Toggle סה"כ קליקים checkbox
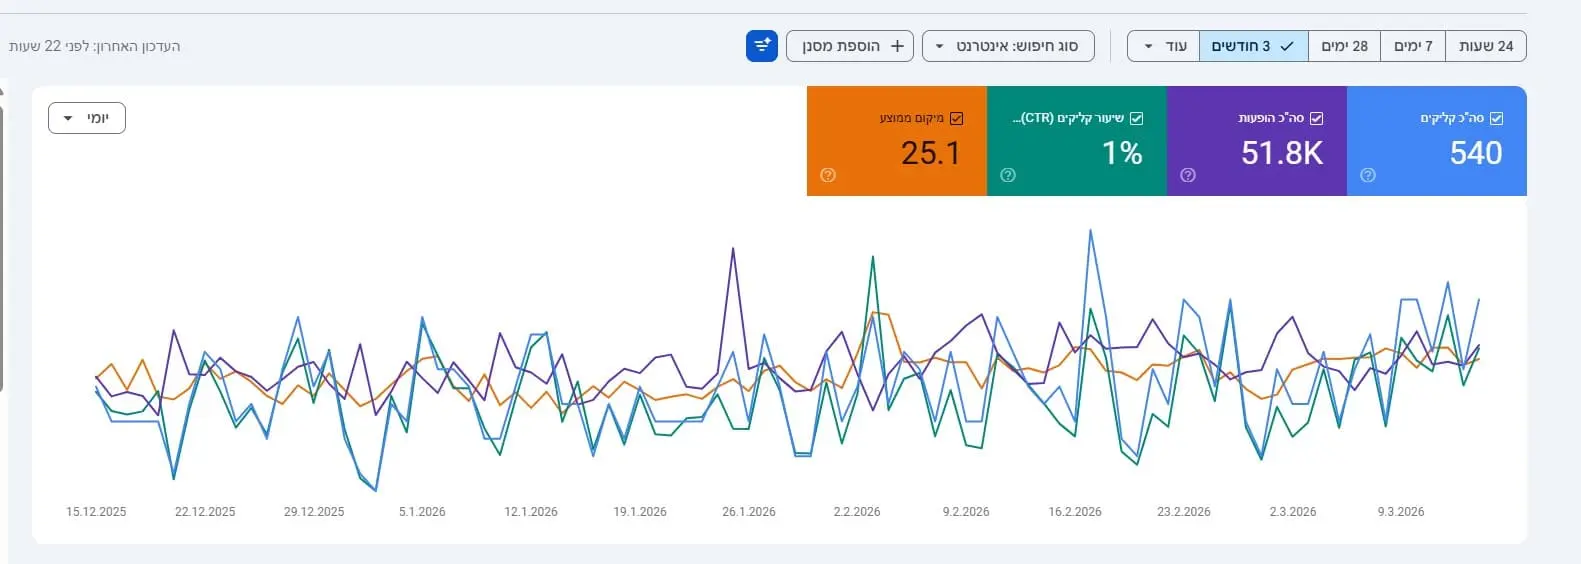 point(1497,118)
